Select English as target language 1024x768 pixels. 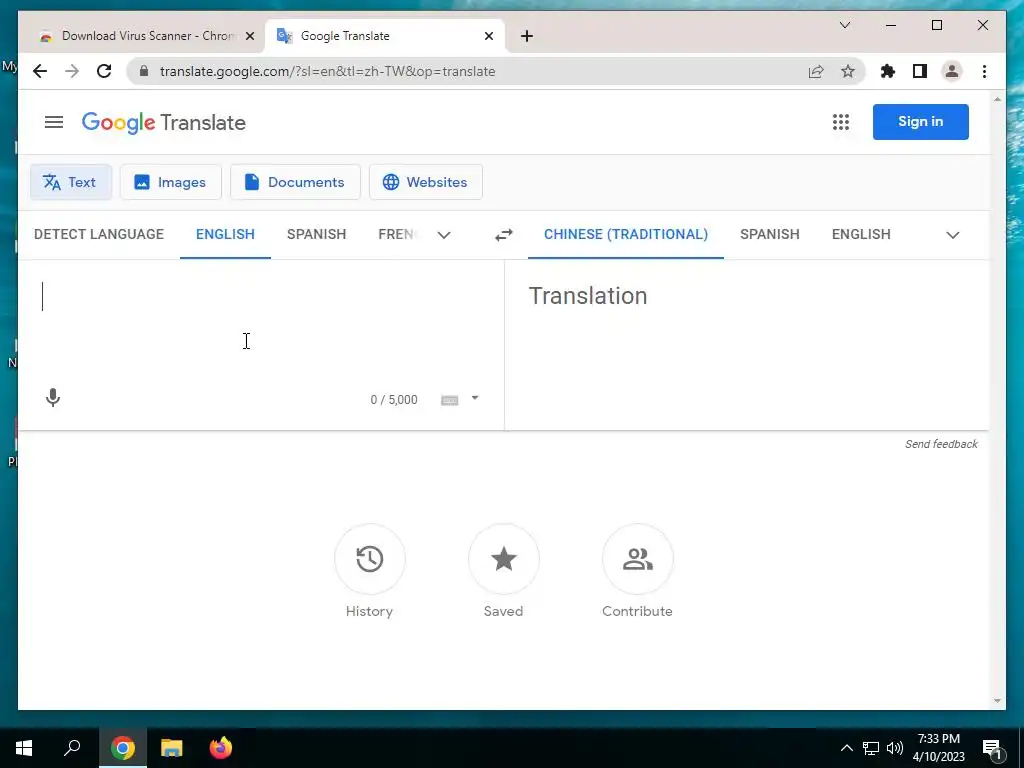pyautogui.click(x=861, y=234)
